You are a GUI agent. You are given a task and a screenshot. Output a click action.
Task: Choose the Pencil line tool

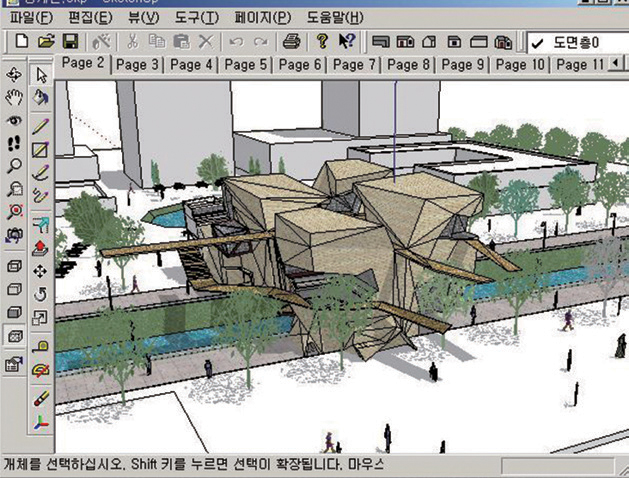point(41,126)
